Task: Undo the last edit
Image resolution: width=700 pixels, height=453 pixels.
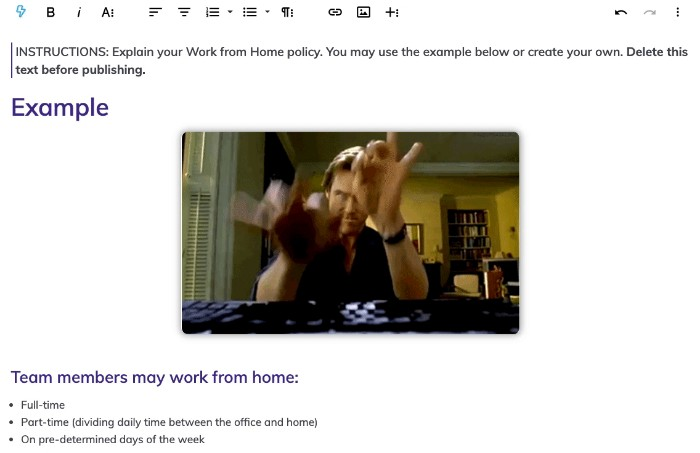Action: (621, 12)
